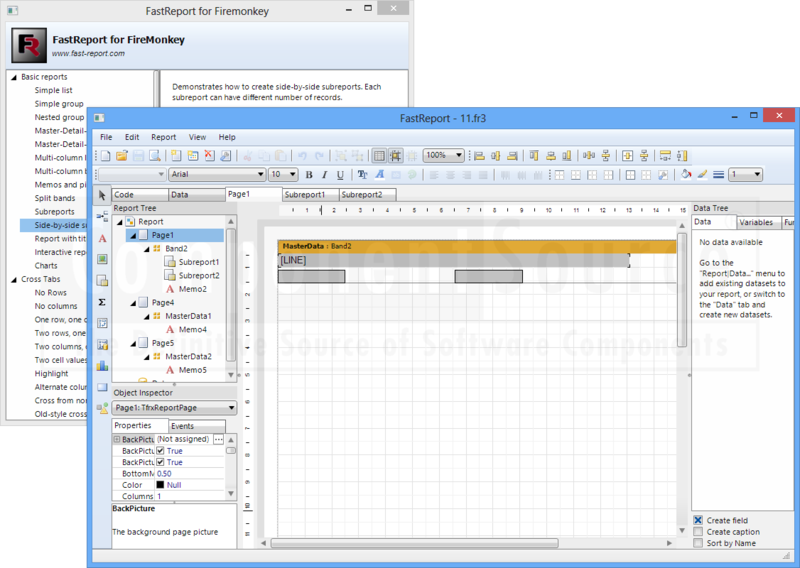Select the Picture object tool
800x568 pixels.
pyautogui.click(x=103, y=259)
